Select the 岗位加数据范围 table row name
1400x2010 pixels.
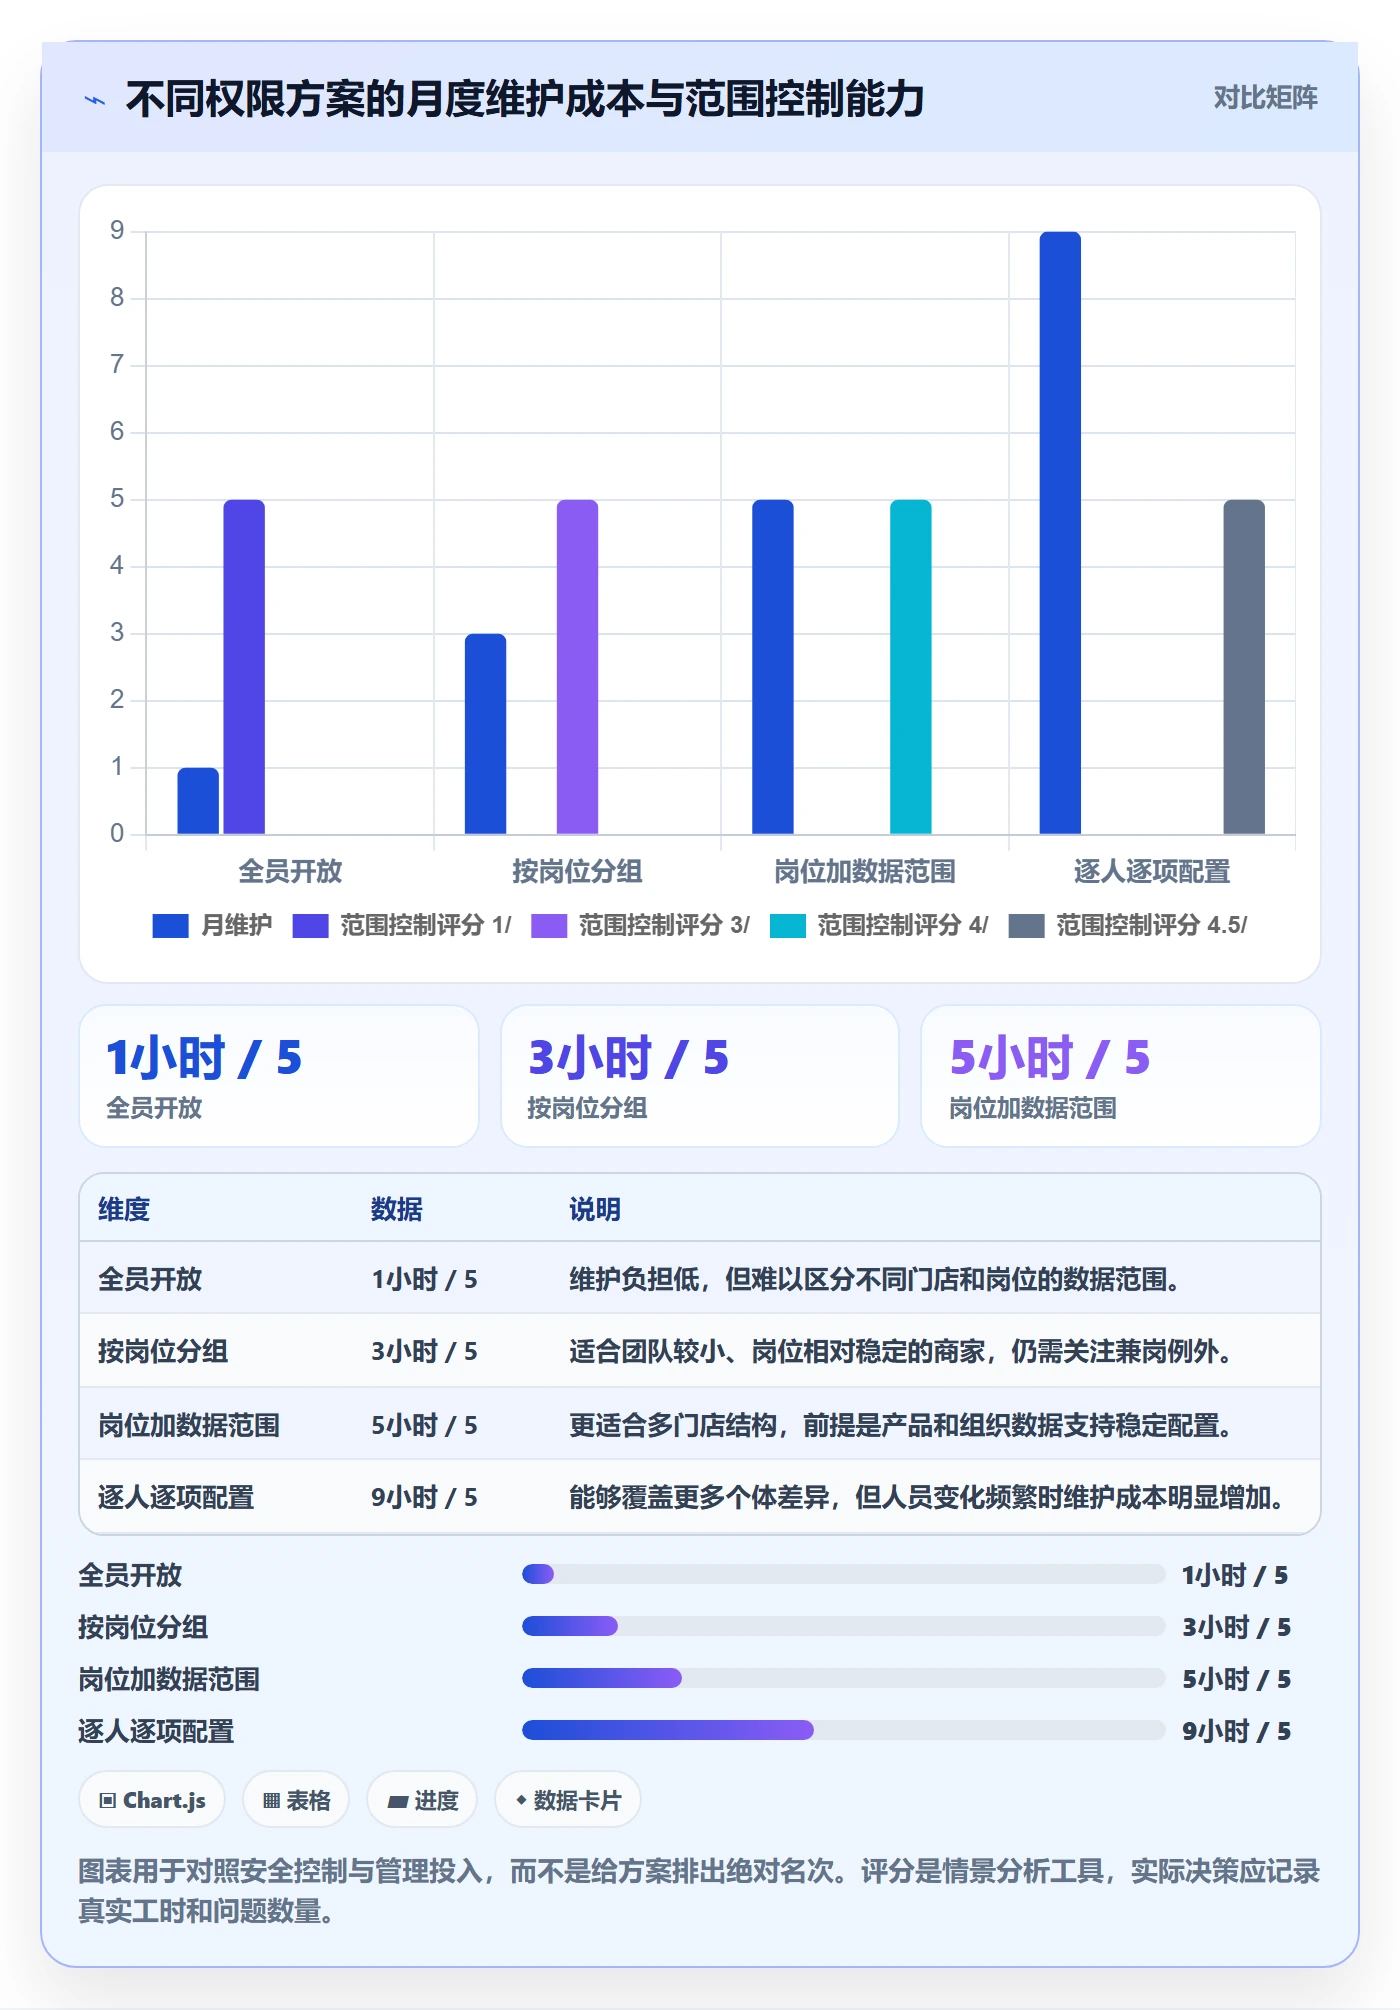tap(189, 1425)
